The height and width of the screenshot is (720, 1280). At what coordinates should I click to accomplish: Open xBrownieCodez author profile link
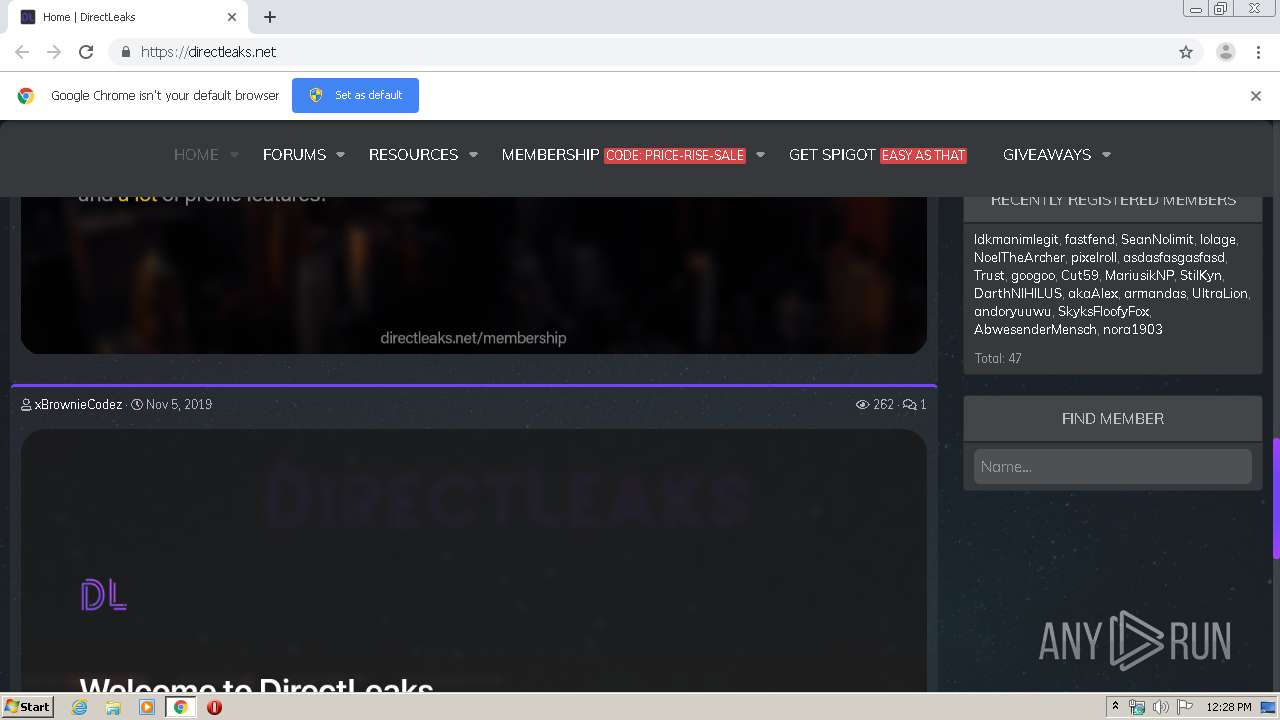pos(78,405)
